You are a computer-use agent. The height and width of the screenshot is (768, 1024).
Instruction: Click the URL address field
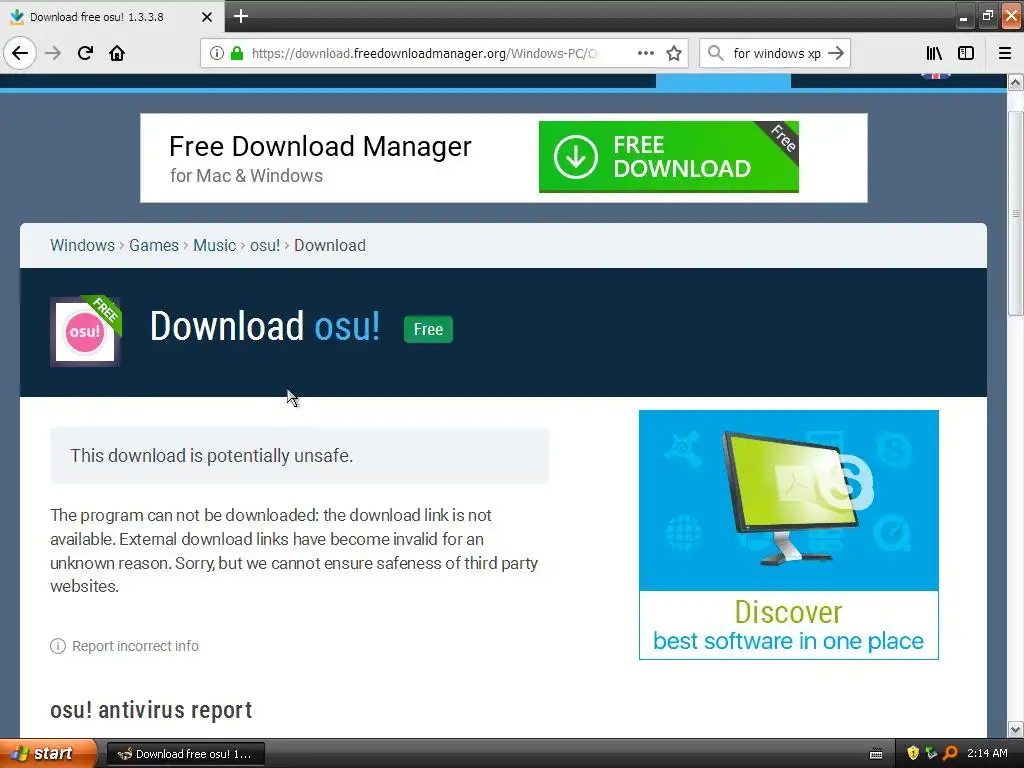click(442, 53)
